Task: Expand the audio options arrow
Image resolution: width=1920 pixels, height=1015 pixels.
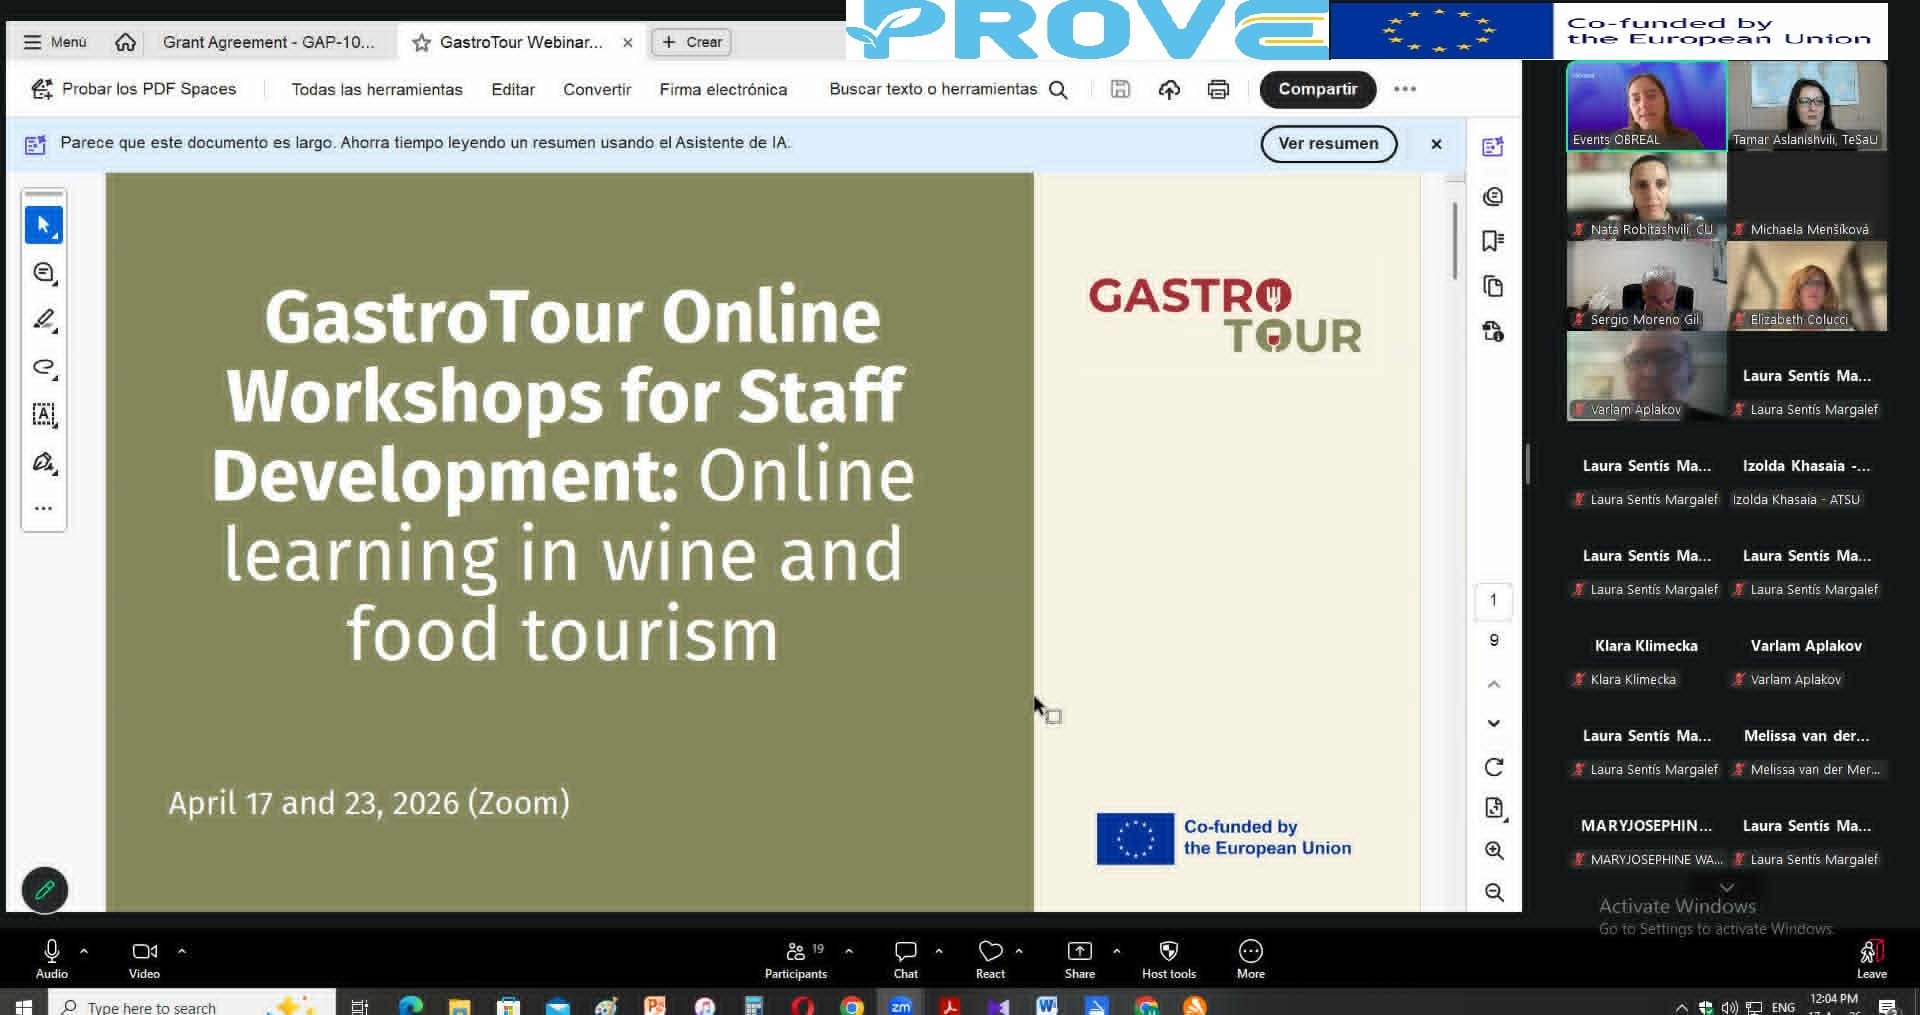Action: click(x=84, y=951)
